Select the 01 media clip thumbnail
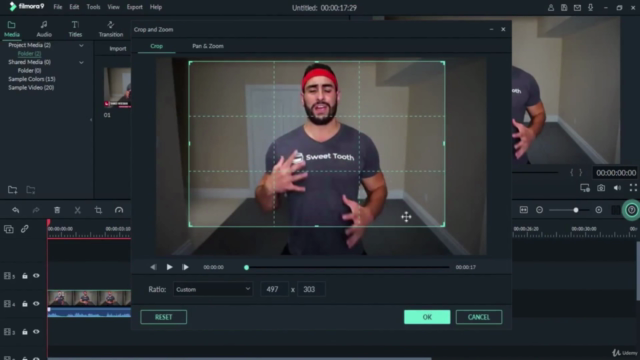Viewport: 640px width, 360px height. point(117,87)
